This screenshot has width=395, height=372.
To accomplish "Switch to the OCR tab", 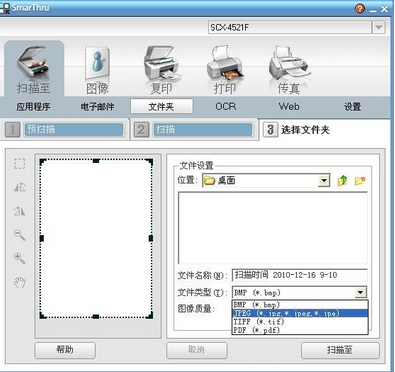I will [226, 107].
